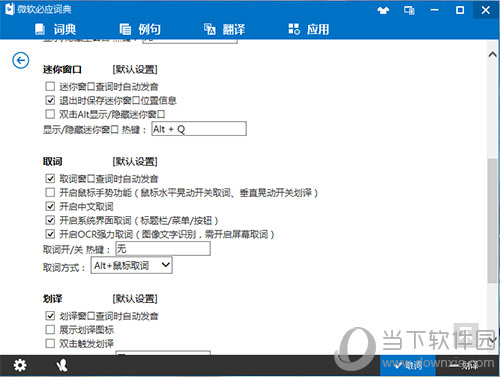Reset 迷你窗口 section to 默认设置
Viewport: 500px width, 377px height.
click(135, 69)
